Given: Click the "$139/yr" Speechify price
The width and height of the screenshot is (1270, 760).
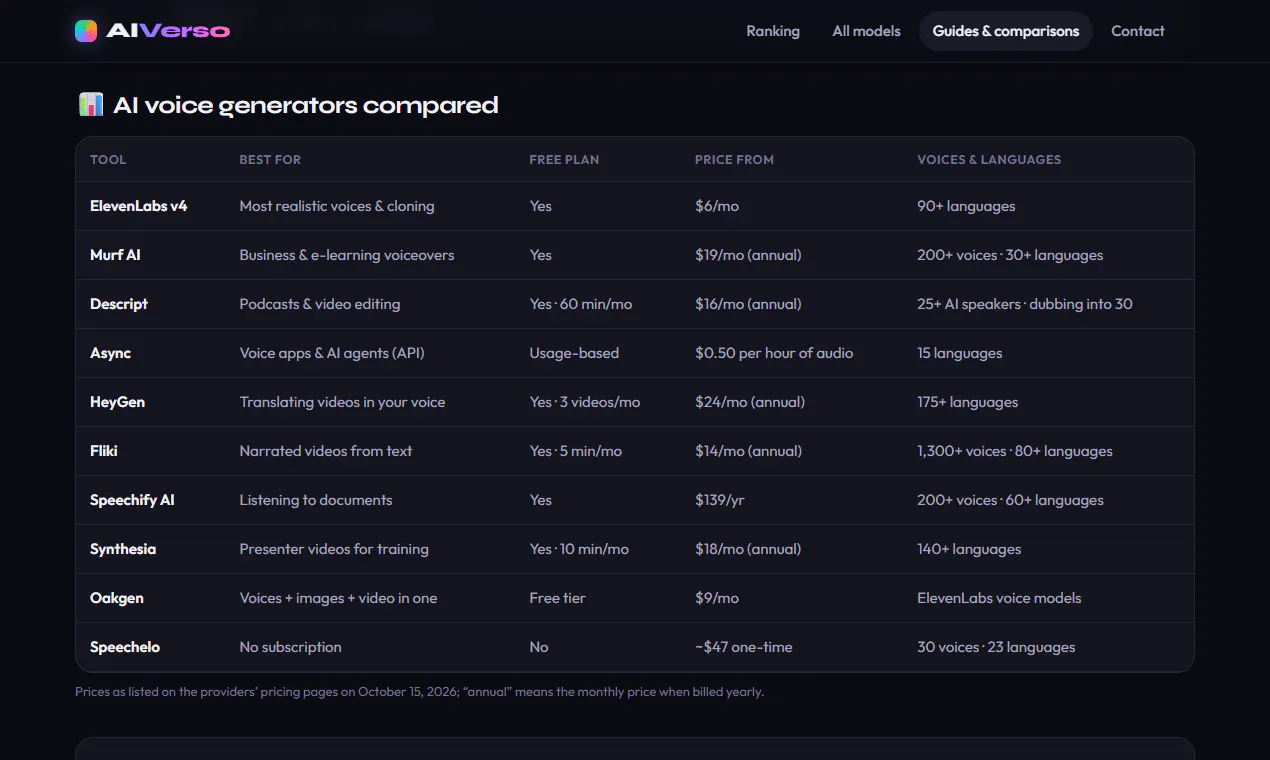Looking at the screenshot, I should (720, 500).
